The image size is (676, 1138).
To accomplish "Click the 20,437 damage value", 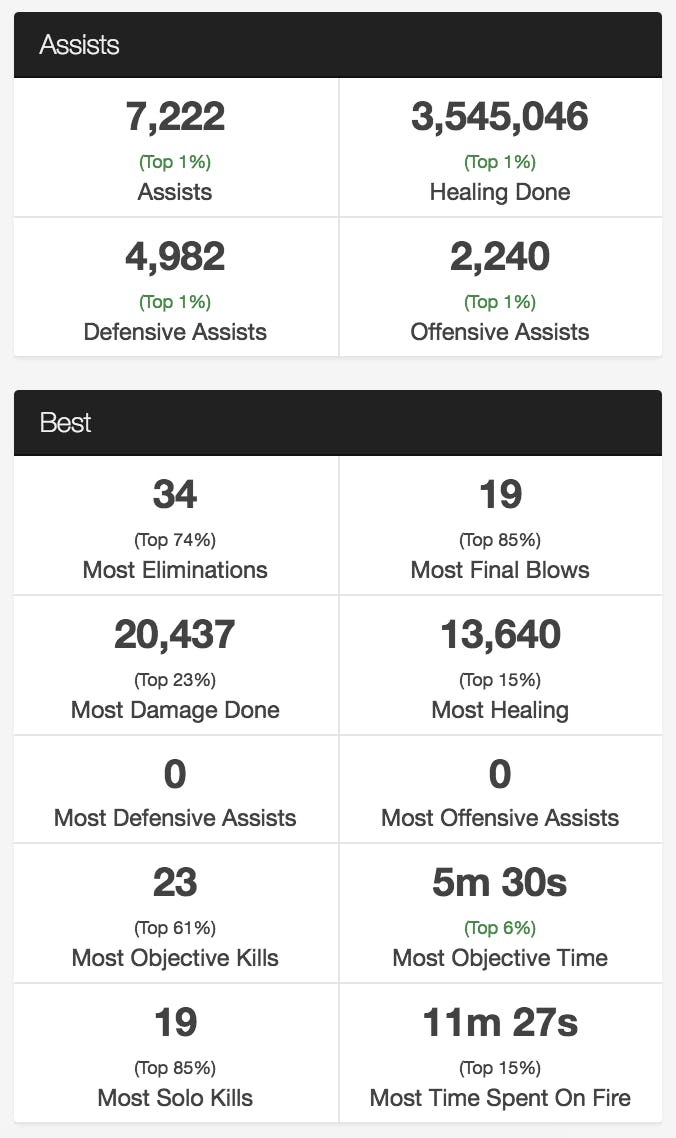I will (175, 634).
